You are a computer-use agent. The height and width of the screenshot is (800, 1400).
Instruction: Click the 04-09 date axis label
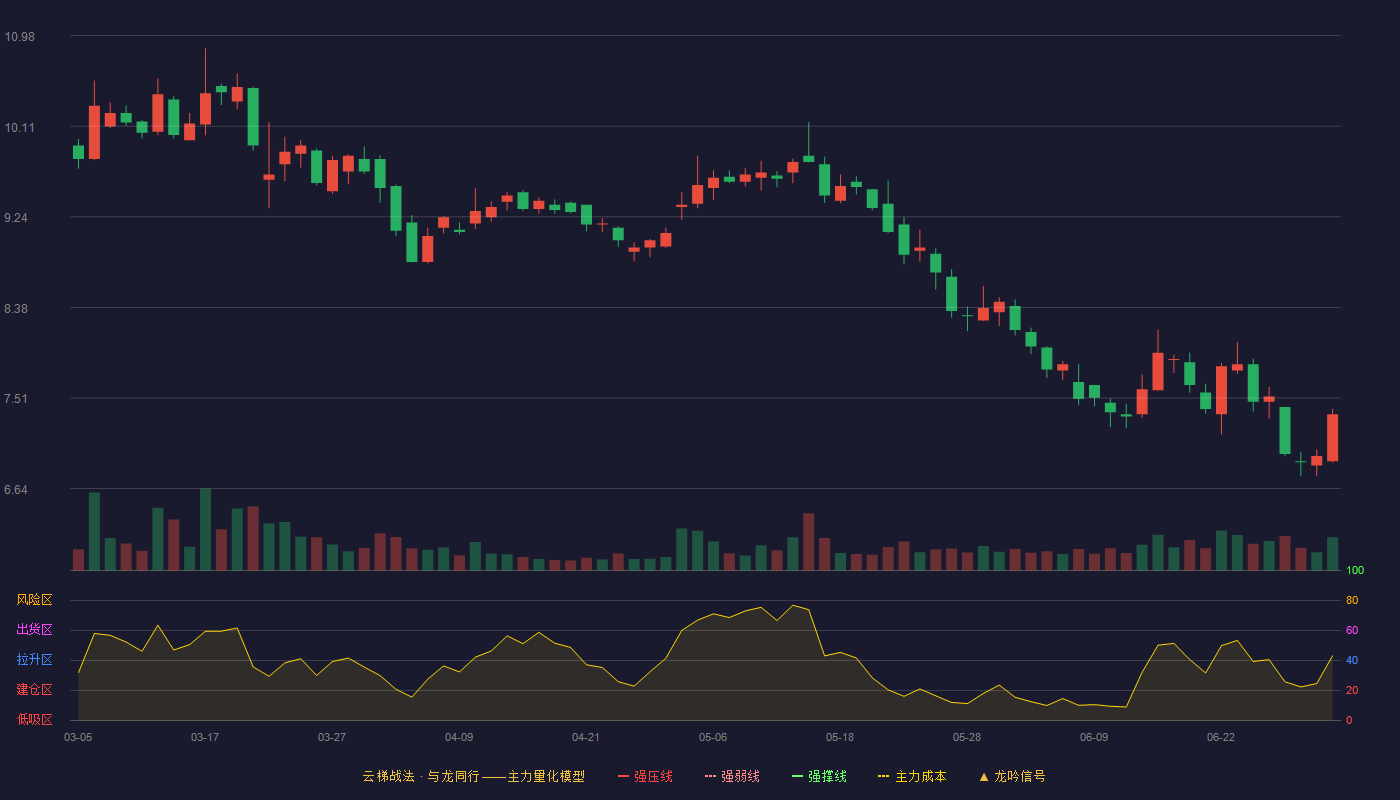pyautogui.click(x=459, y=737)
